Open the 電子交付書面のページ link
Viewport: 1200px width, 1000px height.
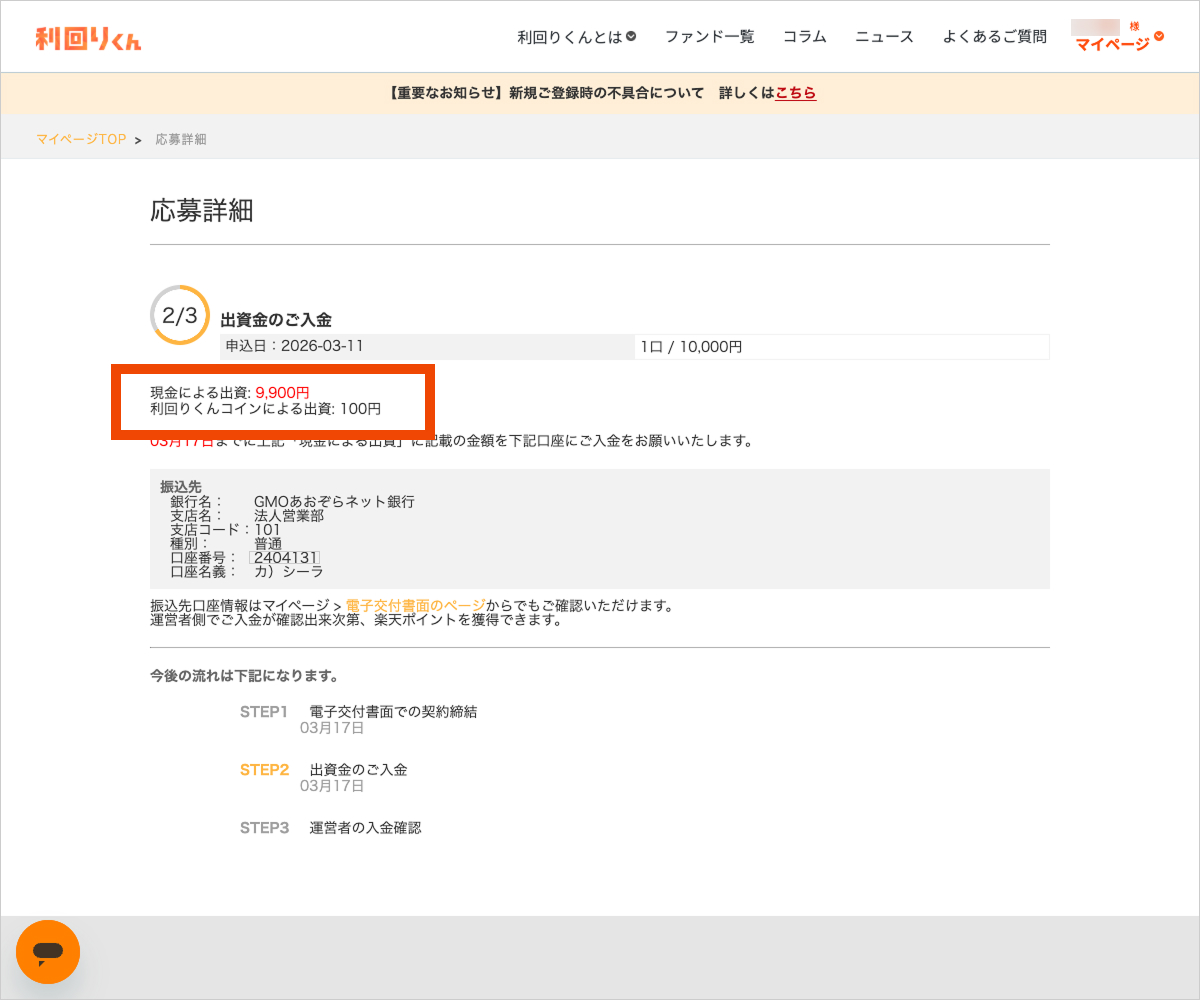[415, 605]
